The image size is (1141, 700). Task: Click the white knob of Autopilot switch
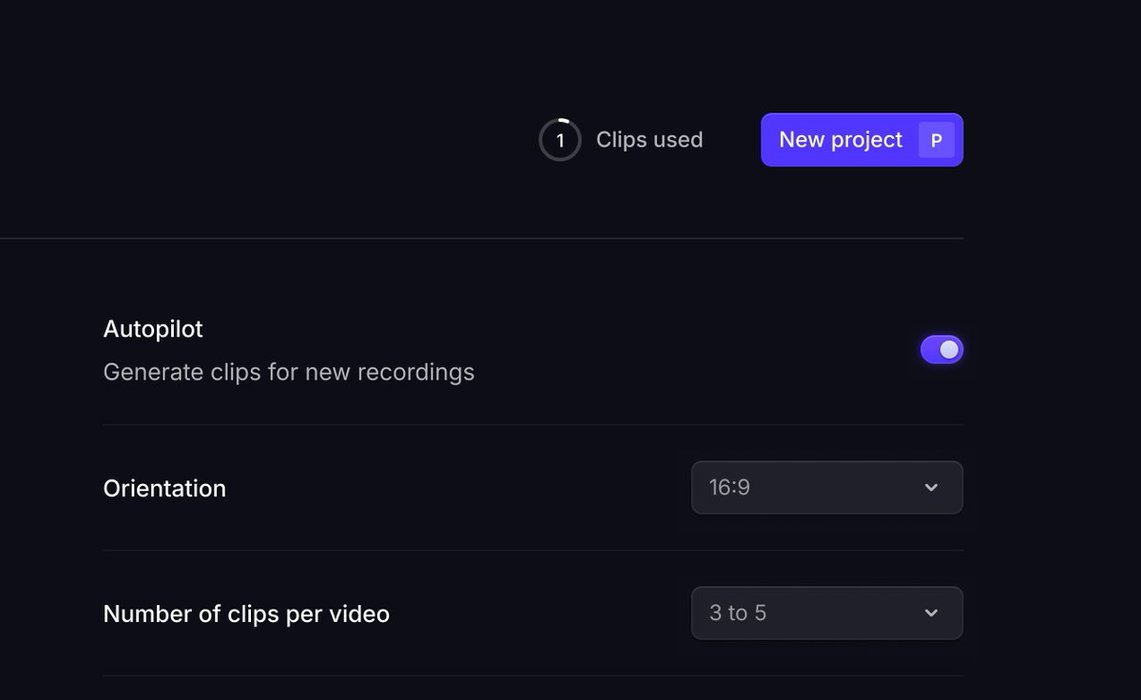[950, 349]
